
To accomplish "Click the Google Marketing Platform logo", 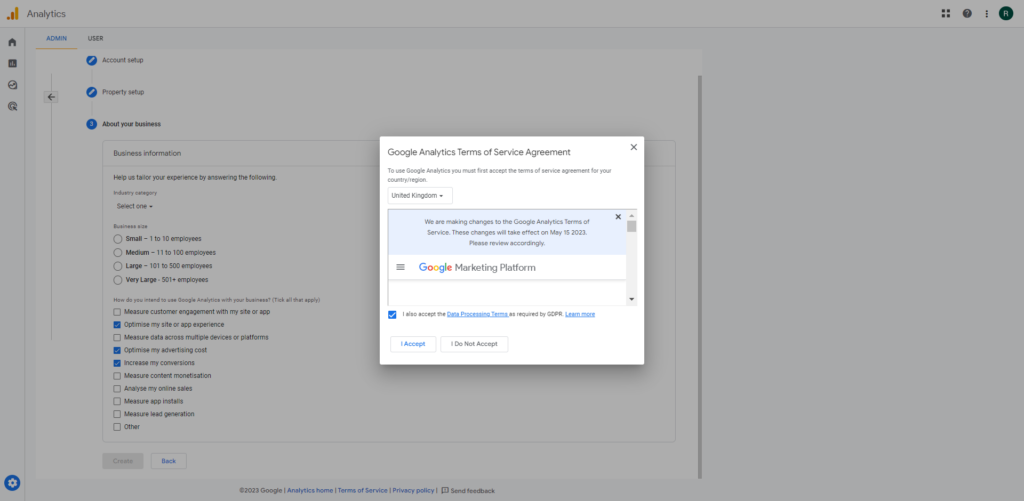I will point(477,268).
